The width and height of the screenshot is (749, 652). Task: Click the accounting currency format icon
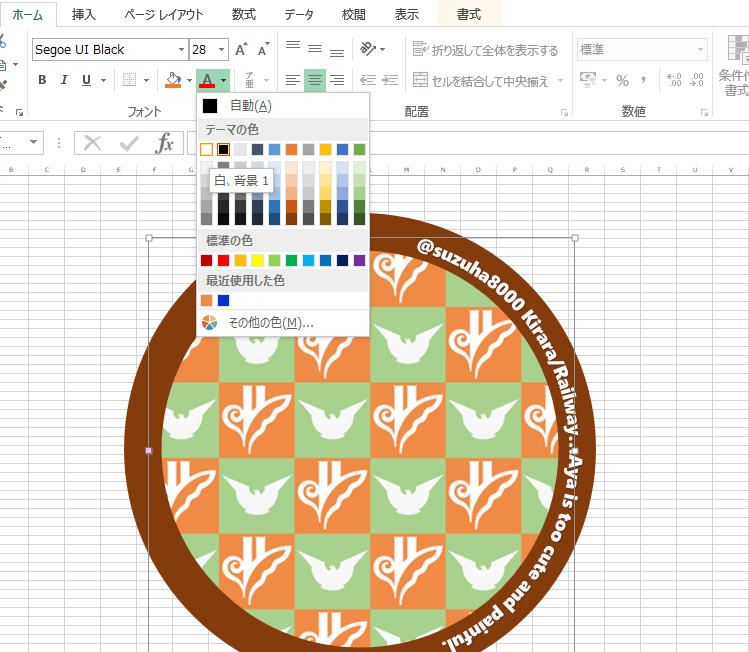[x=588, y=80]
